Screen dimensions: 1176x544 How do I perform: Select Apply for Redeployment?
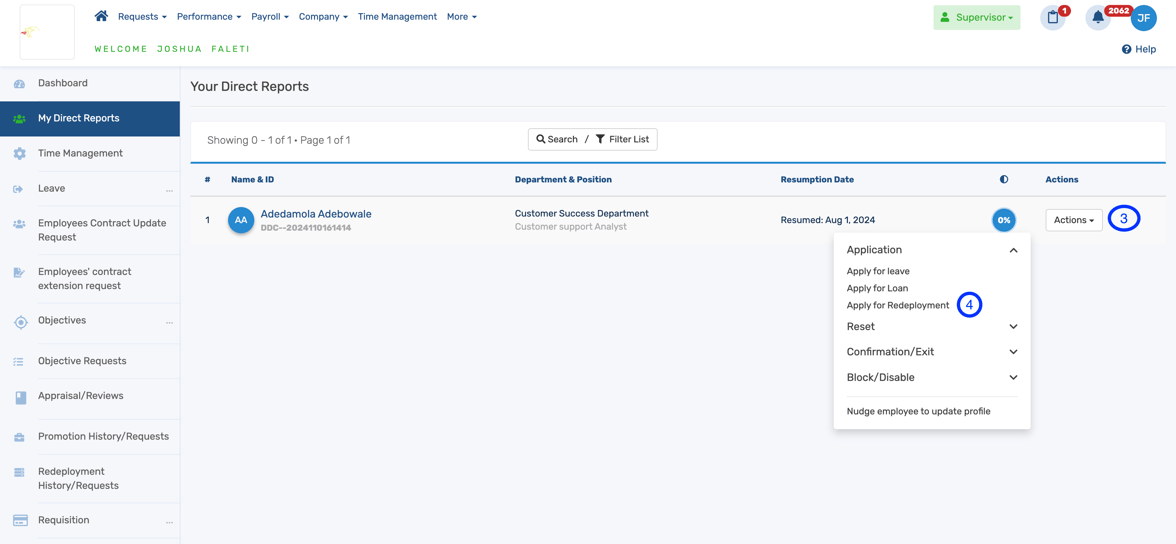(898, 305)
